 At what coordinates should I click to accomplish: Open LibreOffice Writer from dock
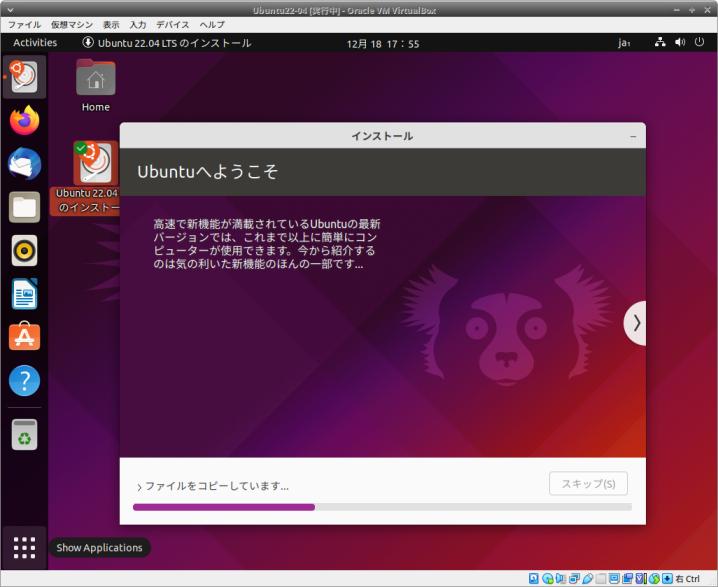24,294
